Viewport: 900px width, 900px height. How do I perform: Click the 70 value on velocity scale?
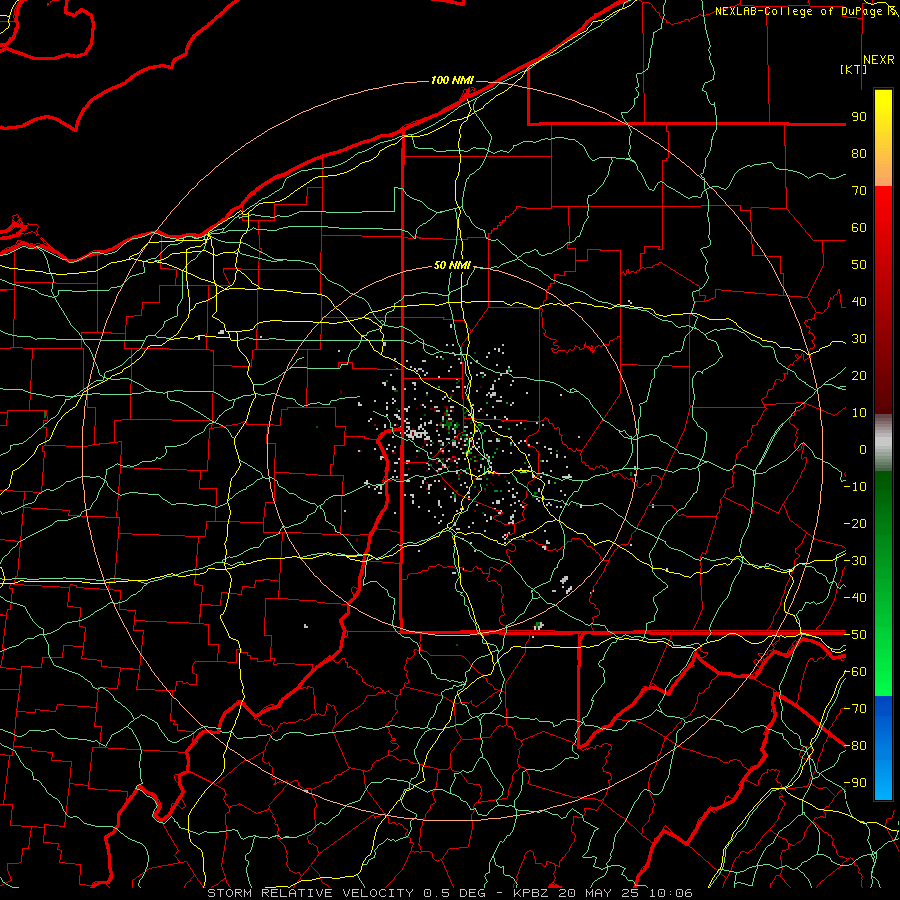coord(859,191)
